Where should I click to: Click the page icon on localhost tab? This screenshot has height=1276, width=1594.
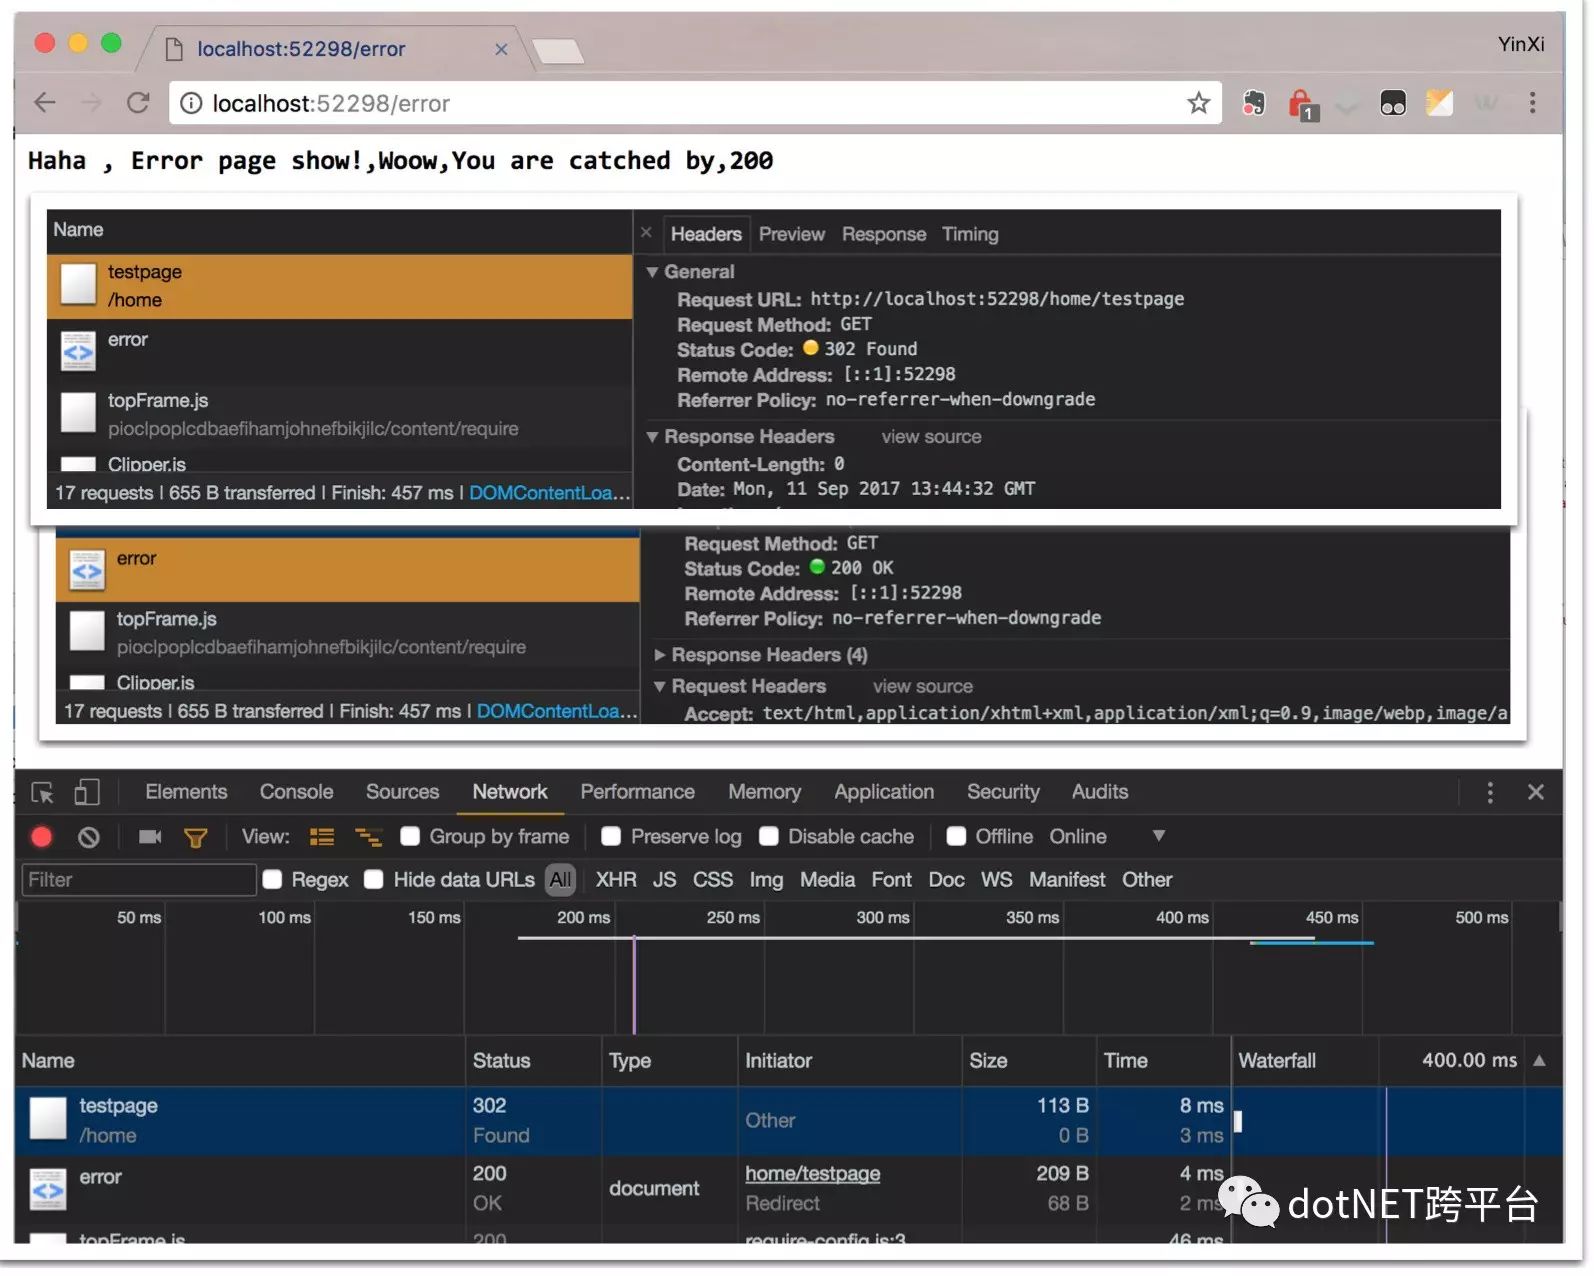[x=174, y=49]
